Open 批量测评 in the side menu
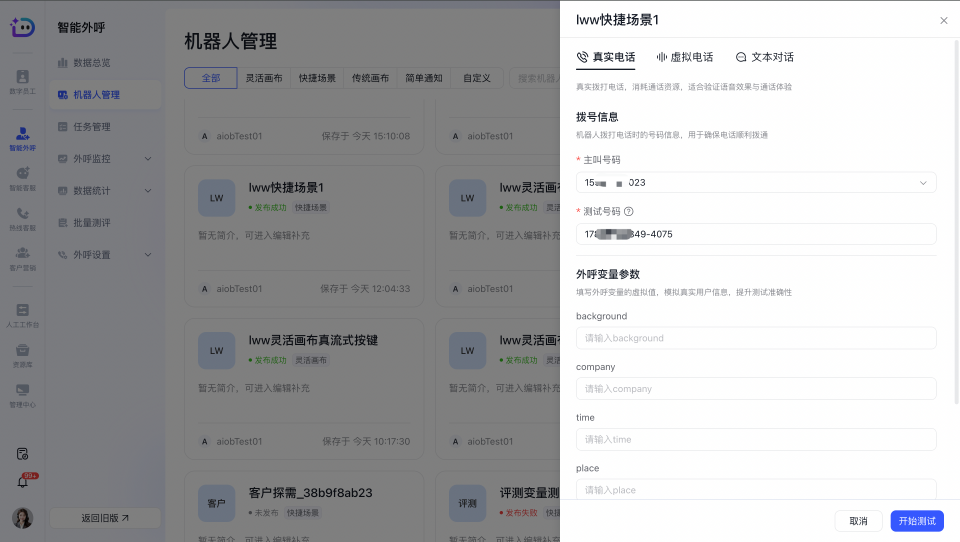 click(x=105, y=222)
